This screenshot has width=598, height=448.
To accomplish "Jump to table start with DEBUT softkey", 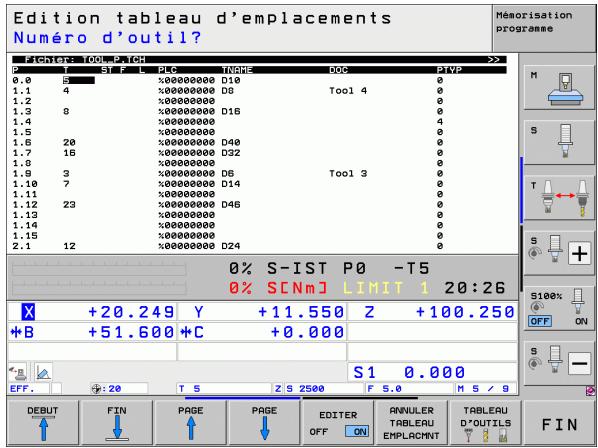I will coord(43,422).
